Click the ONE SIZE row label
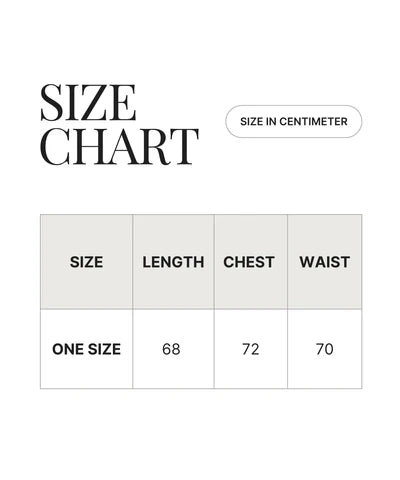Viewport: 400px width, 480px height. point(86,349)
